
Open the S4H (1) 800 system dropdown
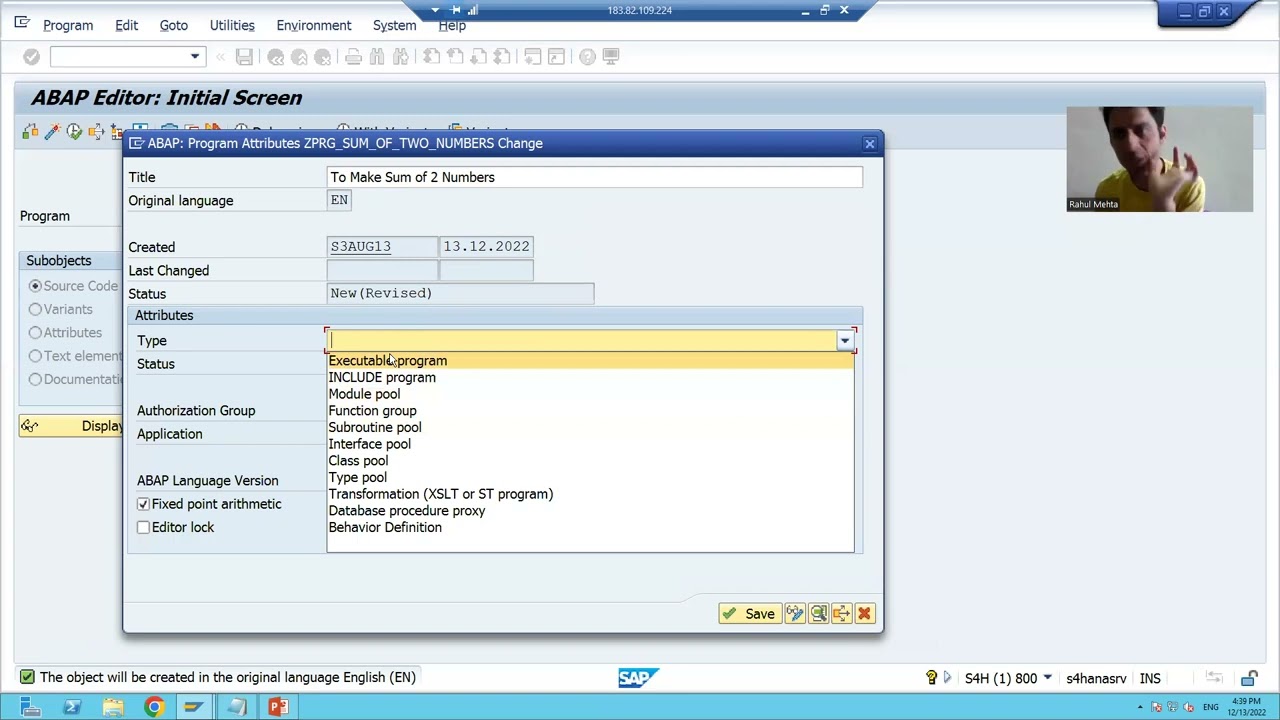point(1047,678)
